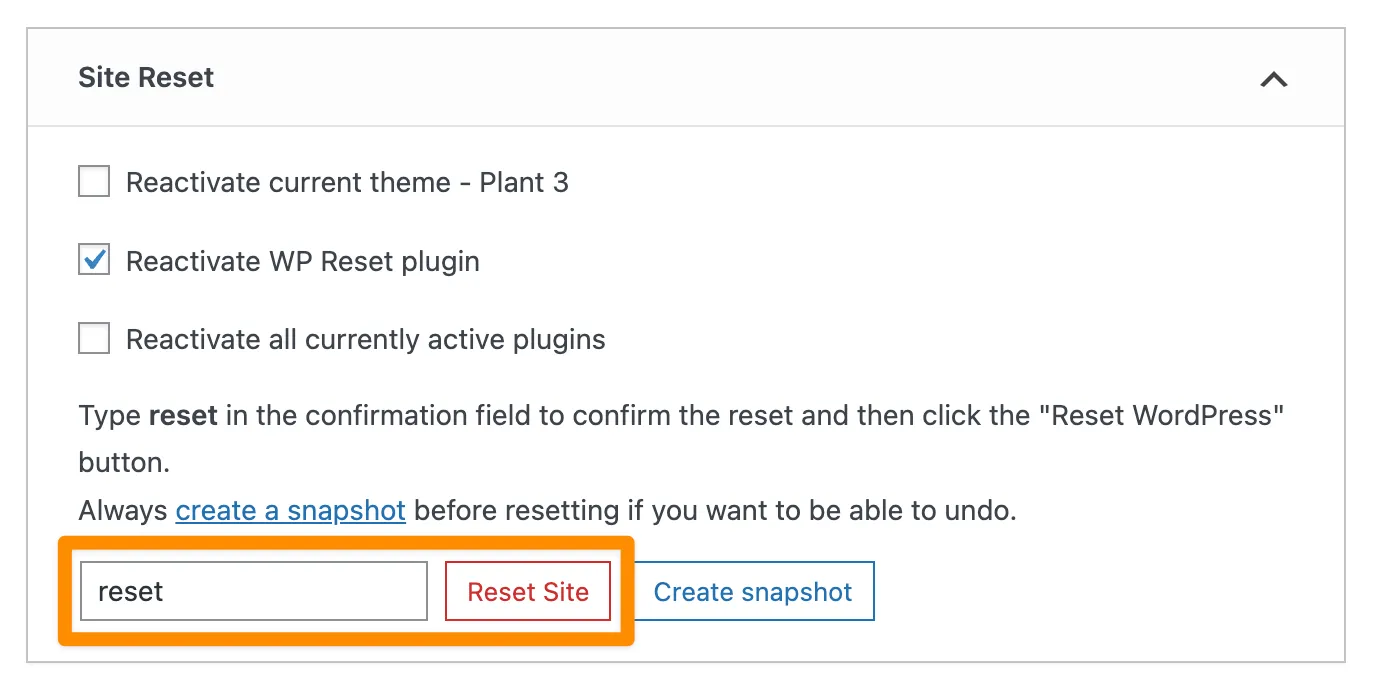Click the Site Reset section header
The height and width of the screenshot is (690, 1376).
click(146, 77)
